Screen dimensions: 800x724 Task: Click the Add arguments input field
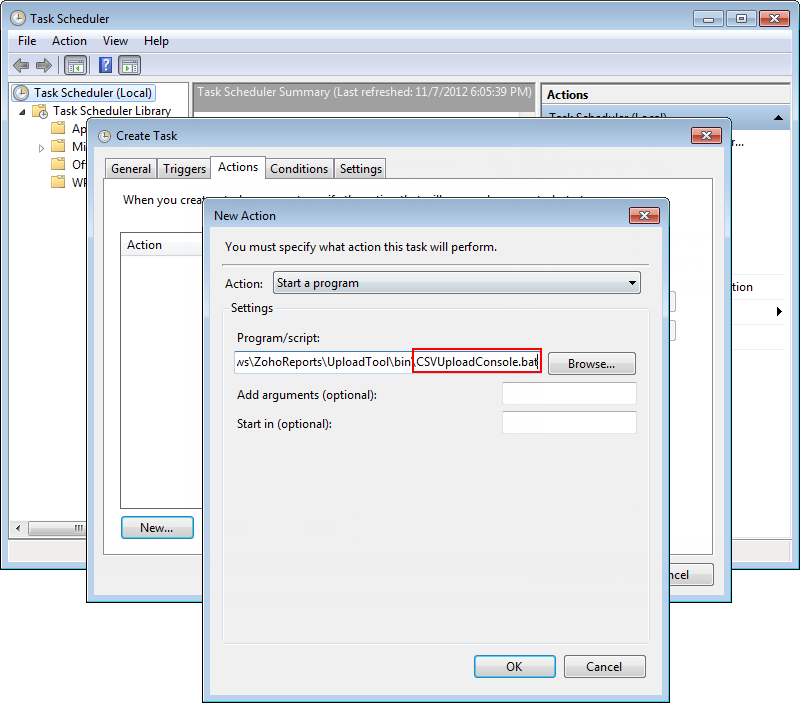pyautogui.click(x=569, y=394)
